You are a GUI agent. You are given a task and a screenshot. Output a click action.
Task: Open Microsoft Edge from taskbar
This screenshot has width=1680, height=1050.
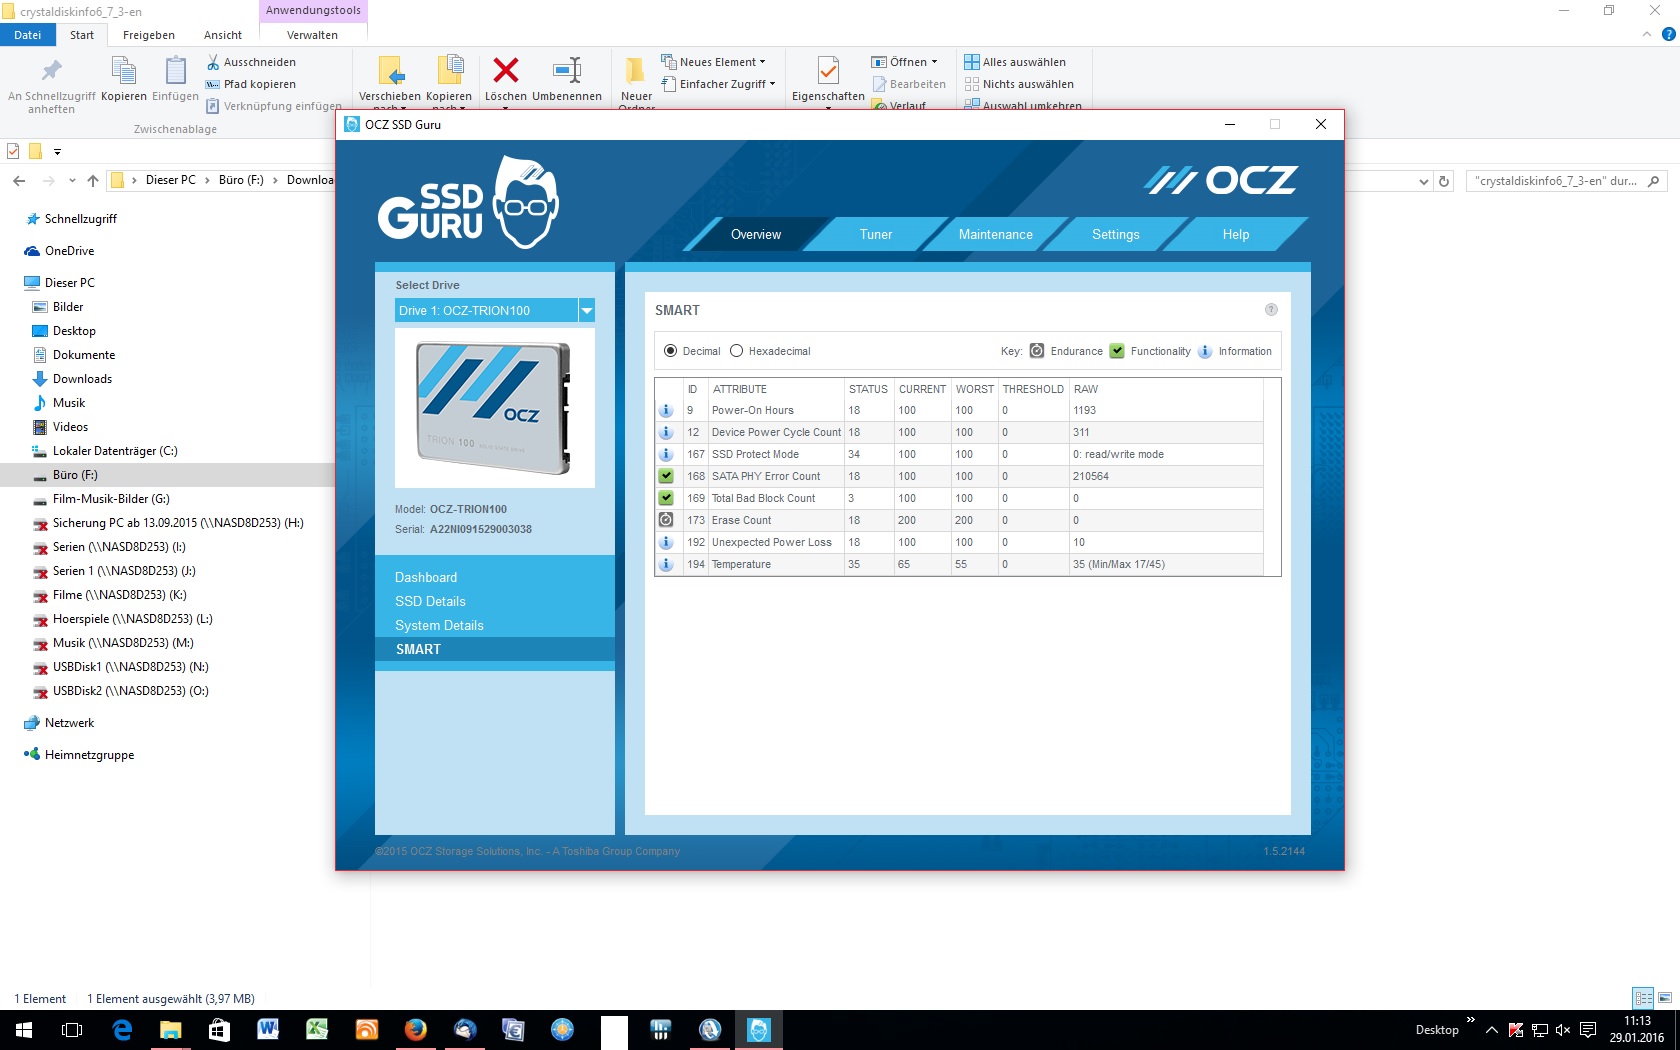122,1030
